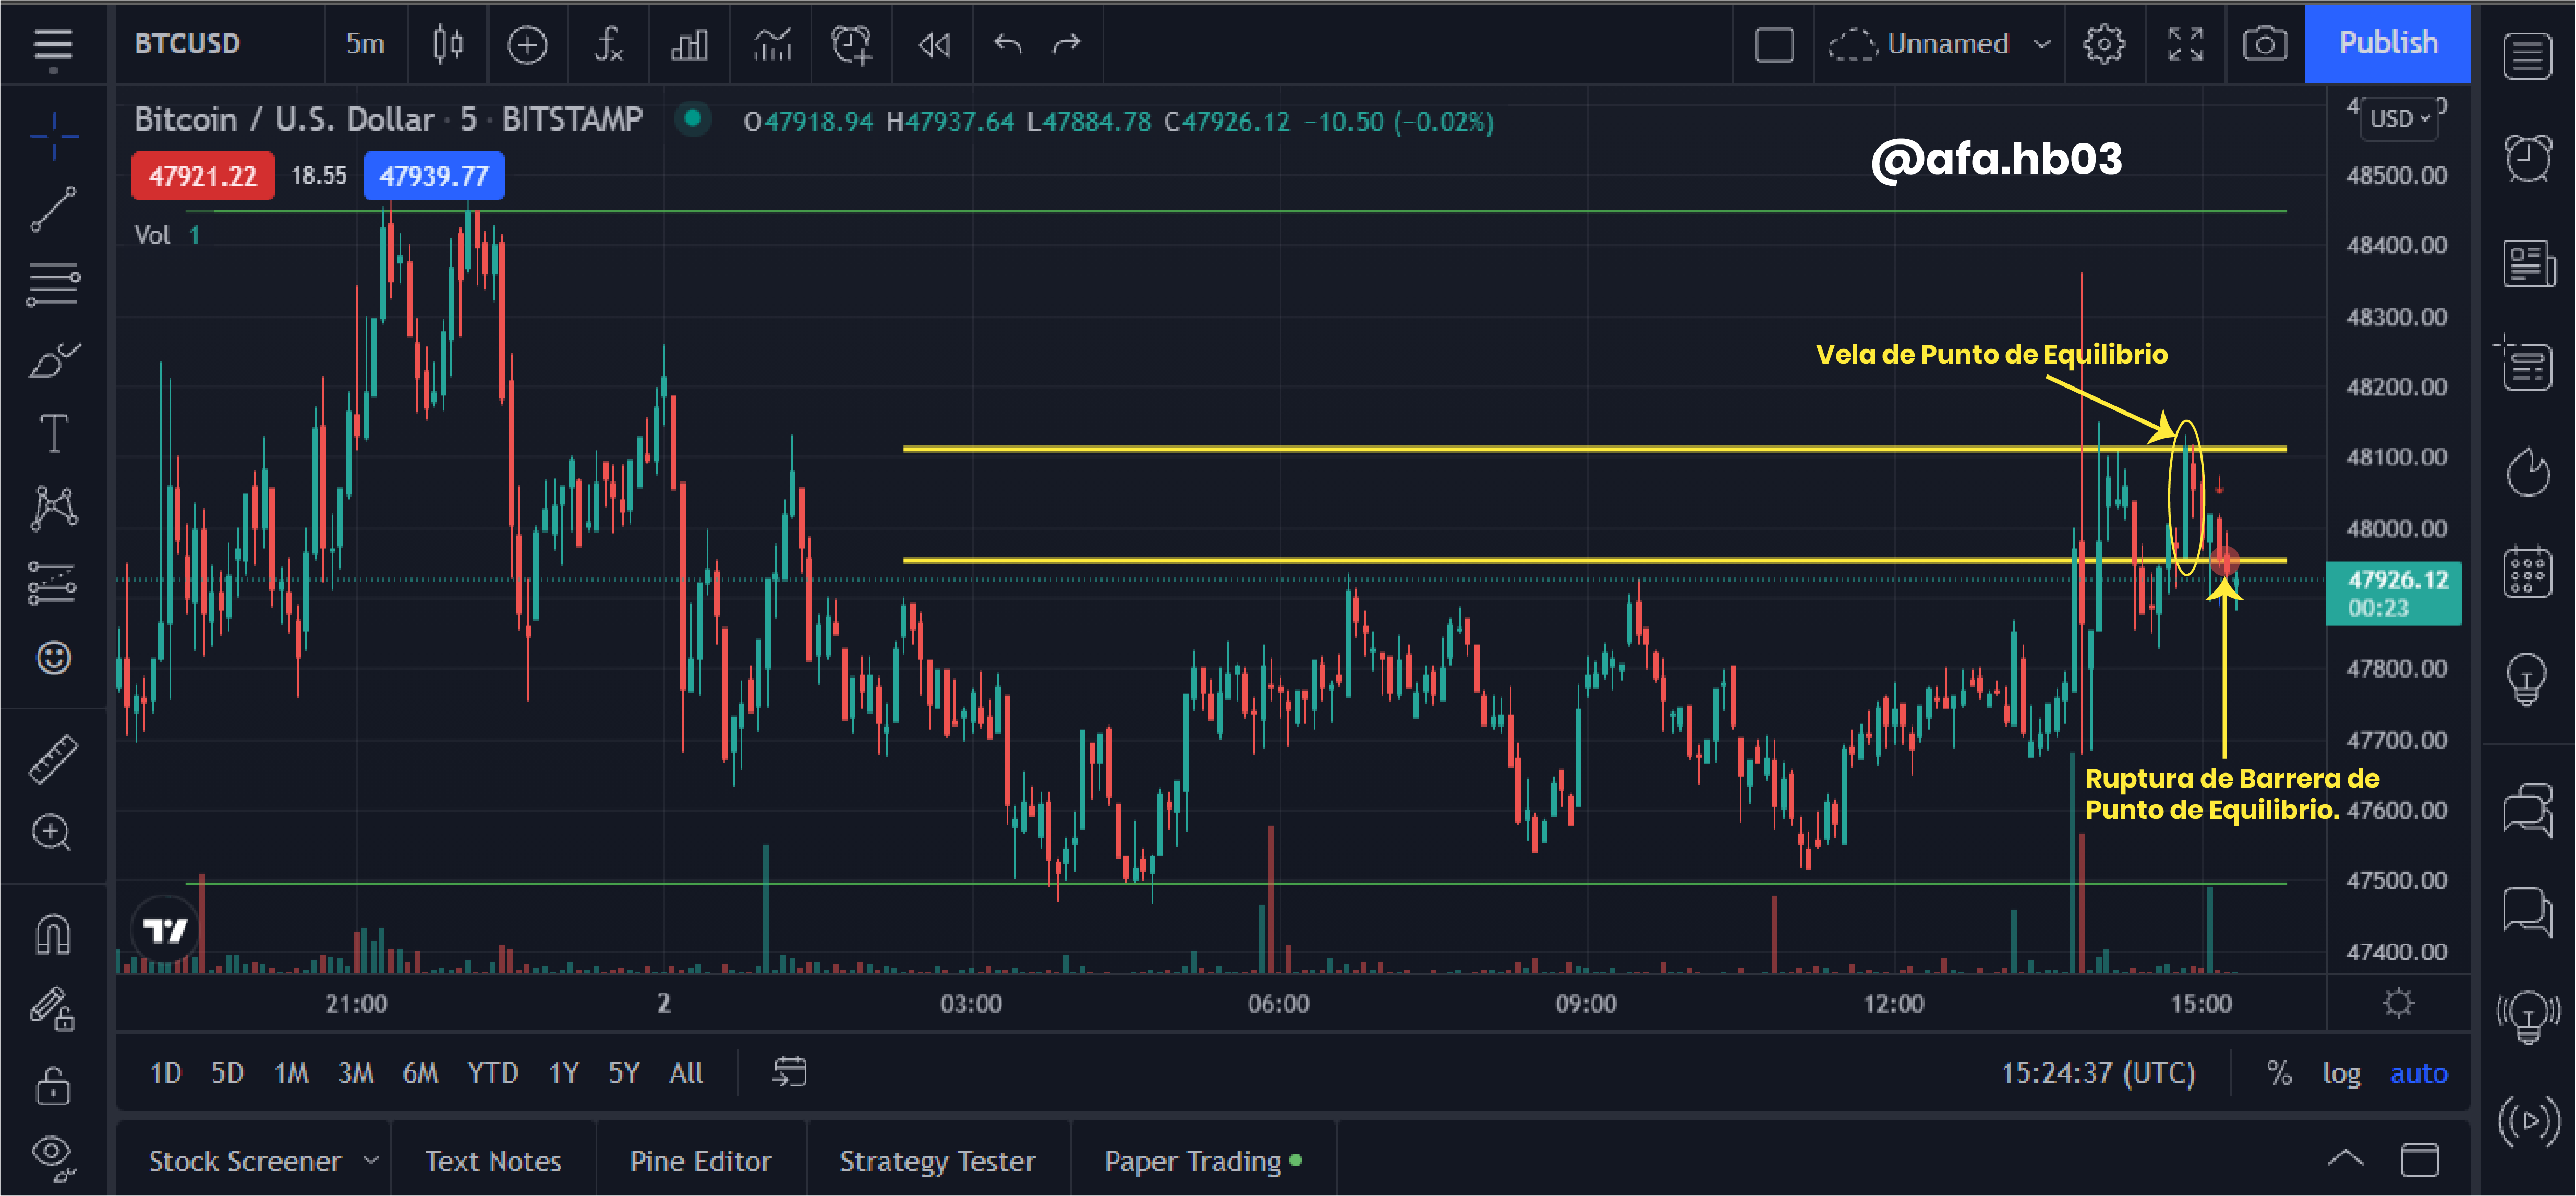Select the trend line drawing tool
The image size is (2576, 1196).
(x=53, y=210)
